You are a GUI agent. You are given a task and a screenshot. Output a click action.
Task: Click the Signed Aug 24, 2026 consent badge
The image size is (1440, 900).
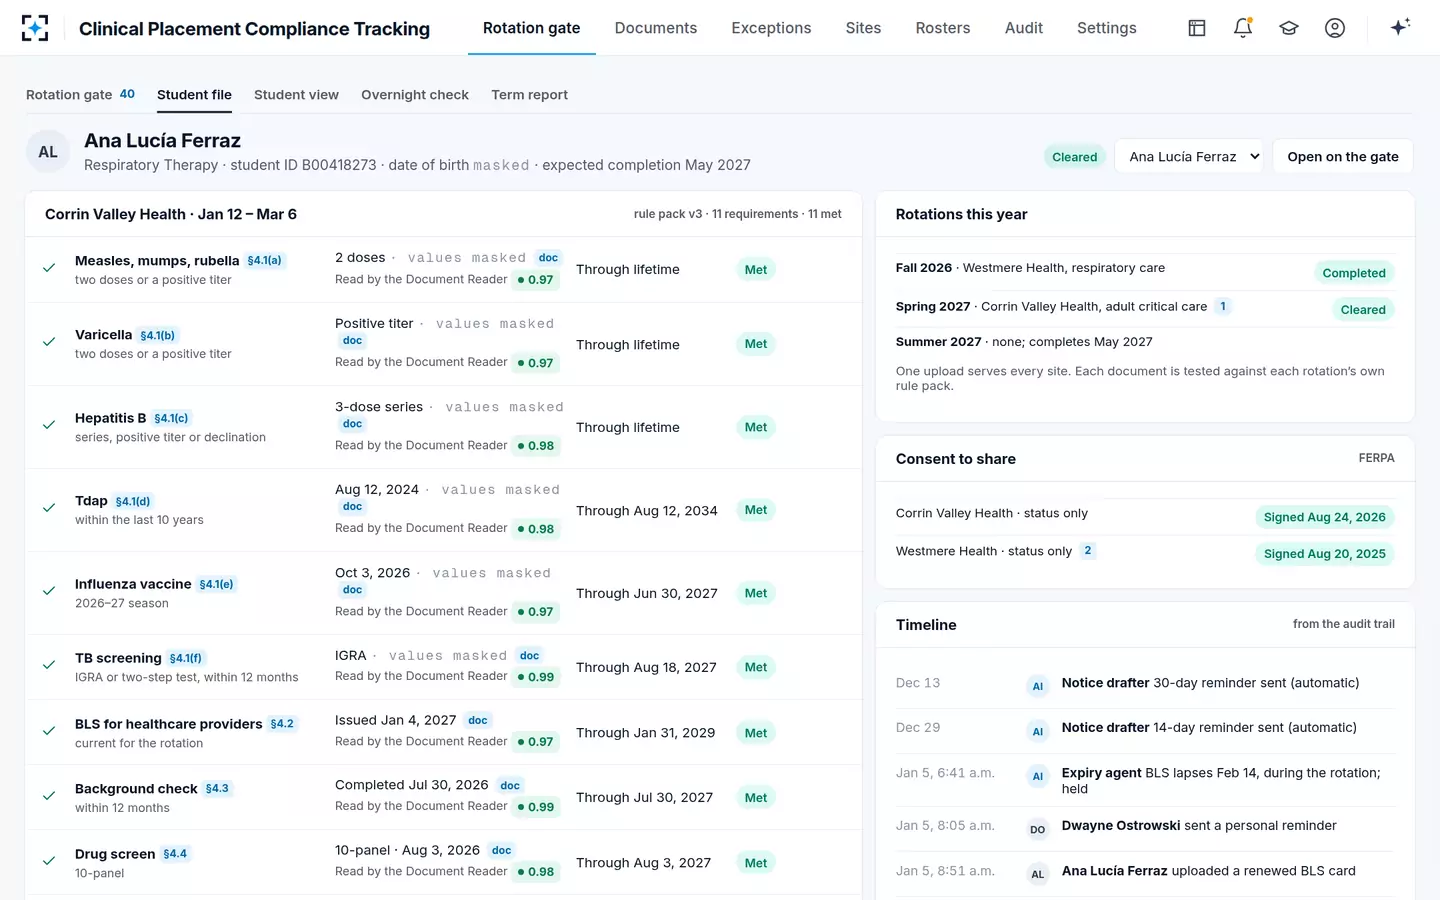point(1325,517)
